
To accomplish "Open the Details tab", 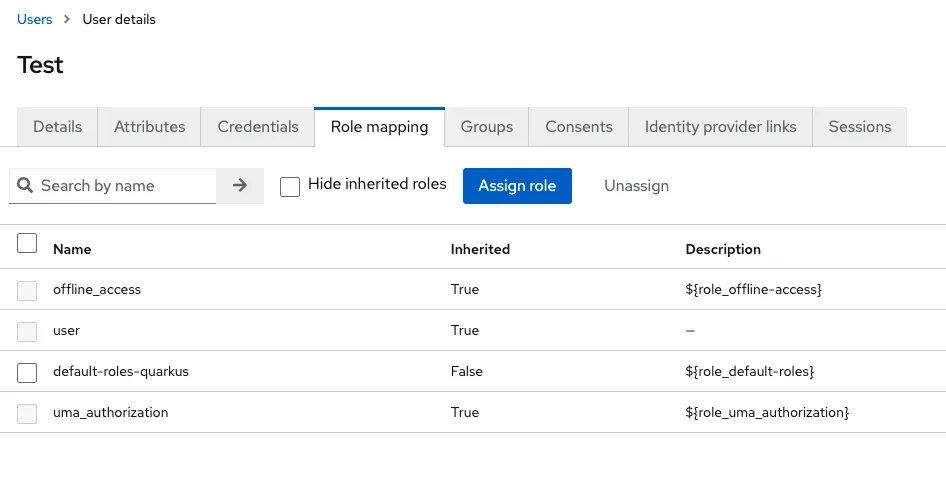I will tap(57, 127).
